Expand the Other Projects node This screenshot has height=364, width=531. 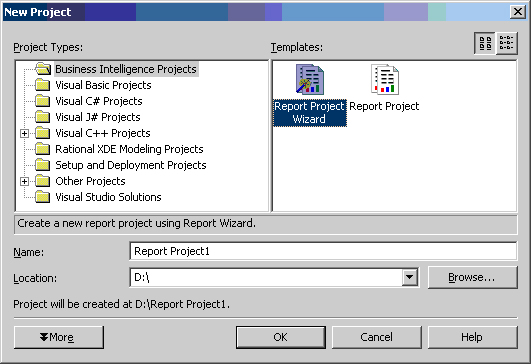tap(24, 181)
